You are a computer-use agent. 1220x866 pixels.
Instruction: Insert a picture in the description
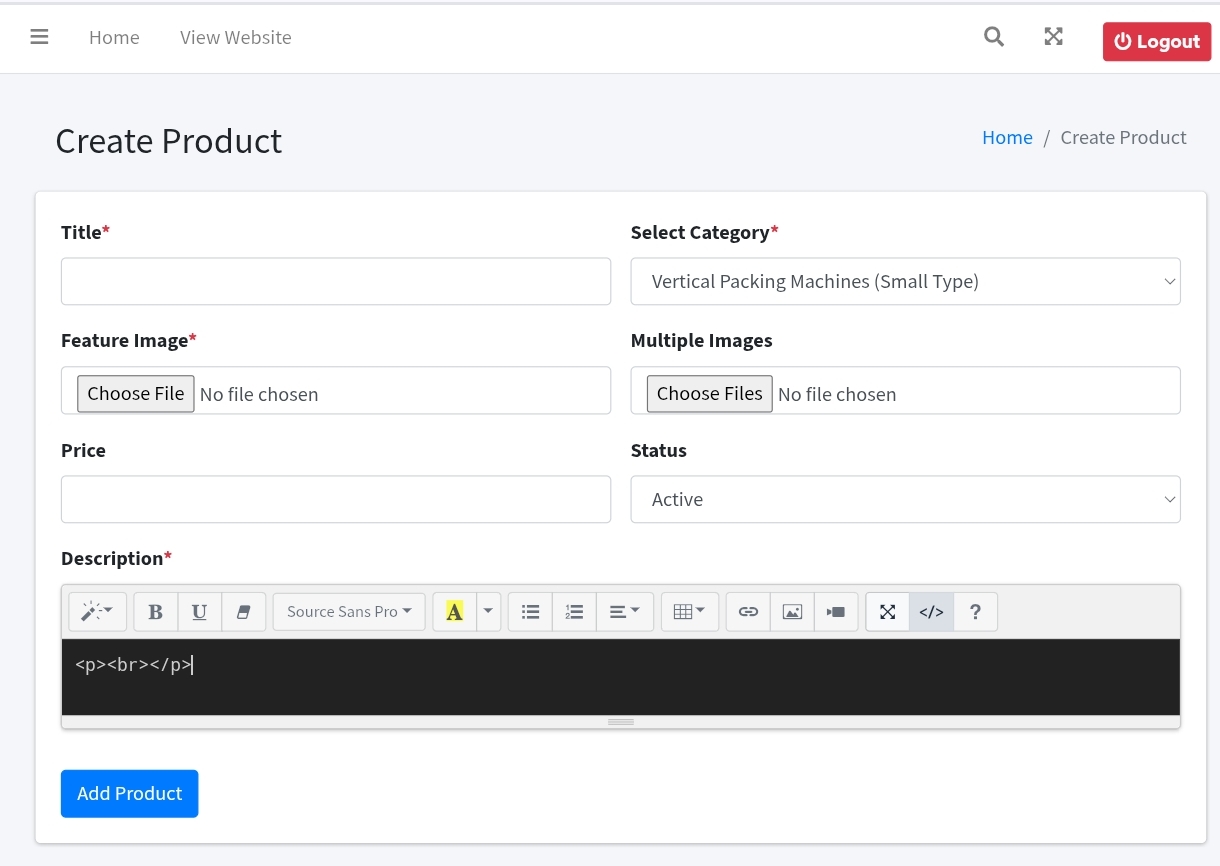pyautogui.click(x=792, y=612)
